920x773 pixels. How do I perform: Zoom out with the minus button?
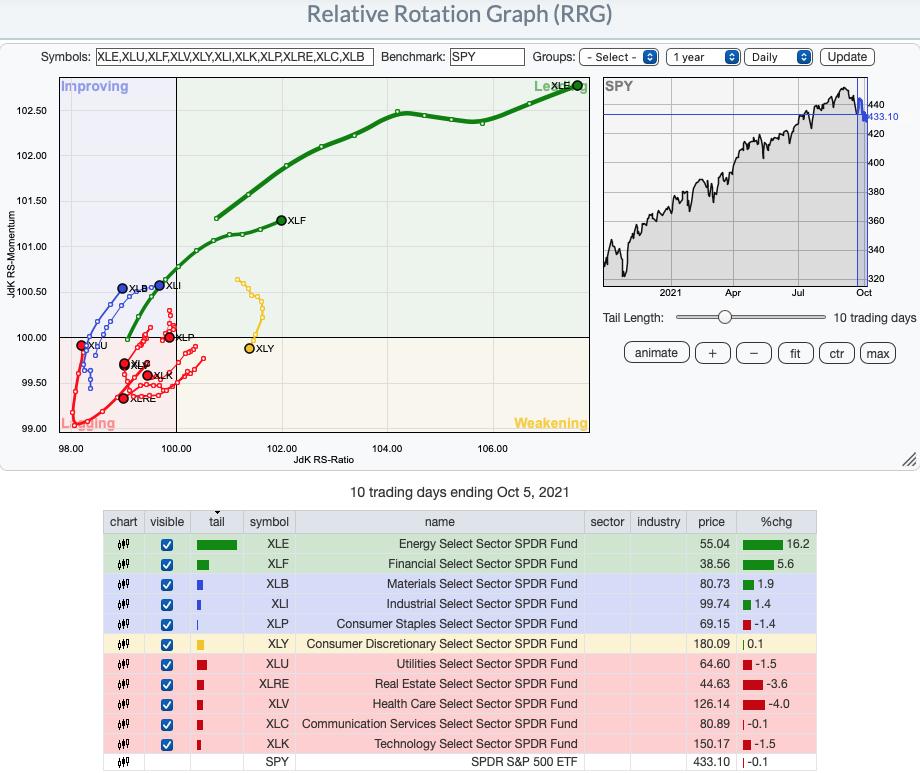[x=753, y=353]
